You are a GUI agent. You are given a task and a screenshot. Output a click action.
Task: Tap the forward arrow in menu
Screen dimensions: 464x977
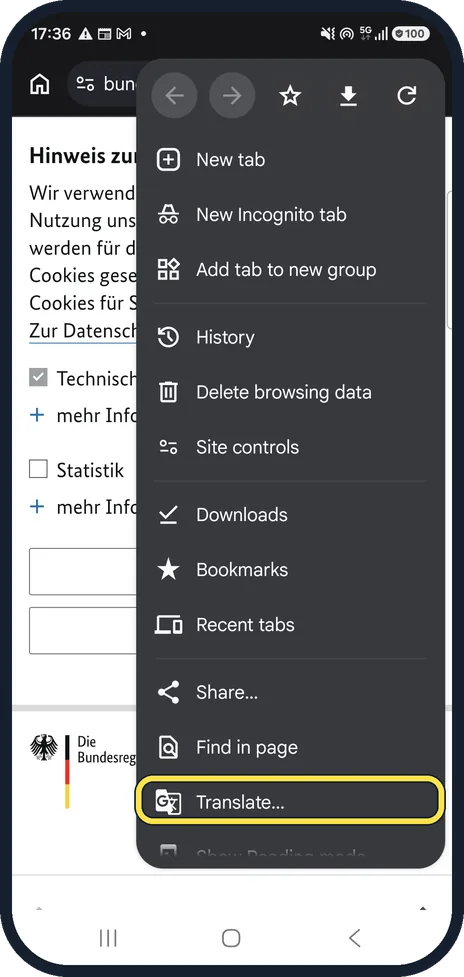(232, 96)
